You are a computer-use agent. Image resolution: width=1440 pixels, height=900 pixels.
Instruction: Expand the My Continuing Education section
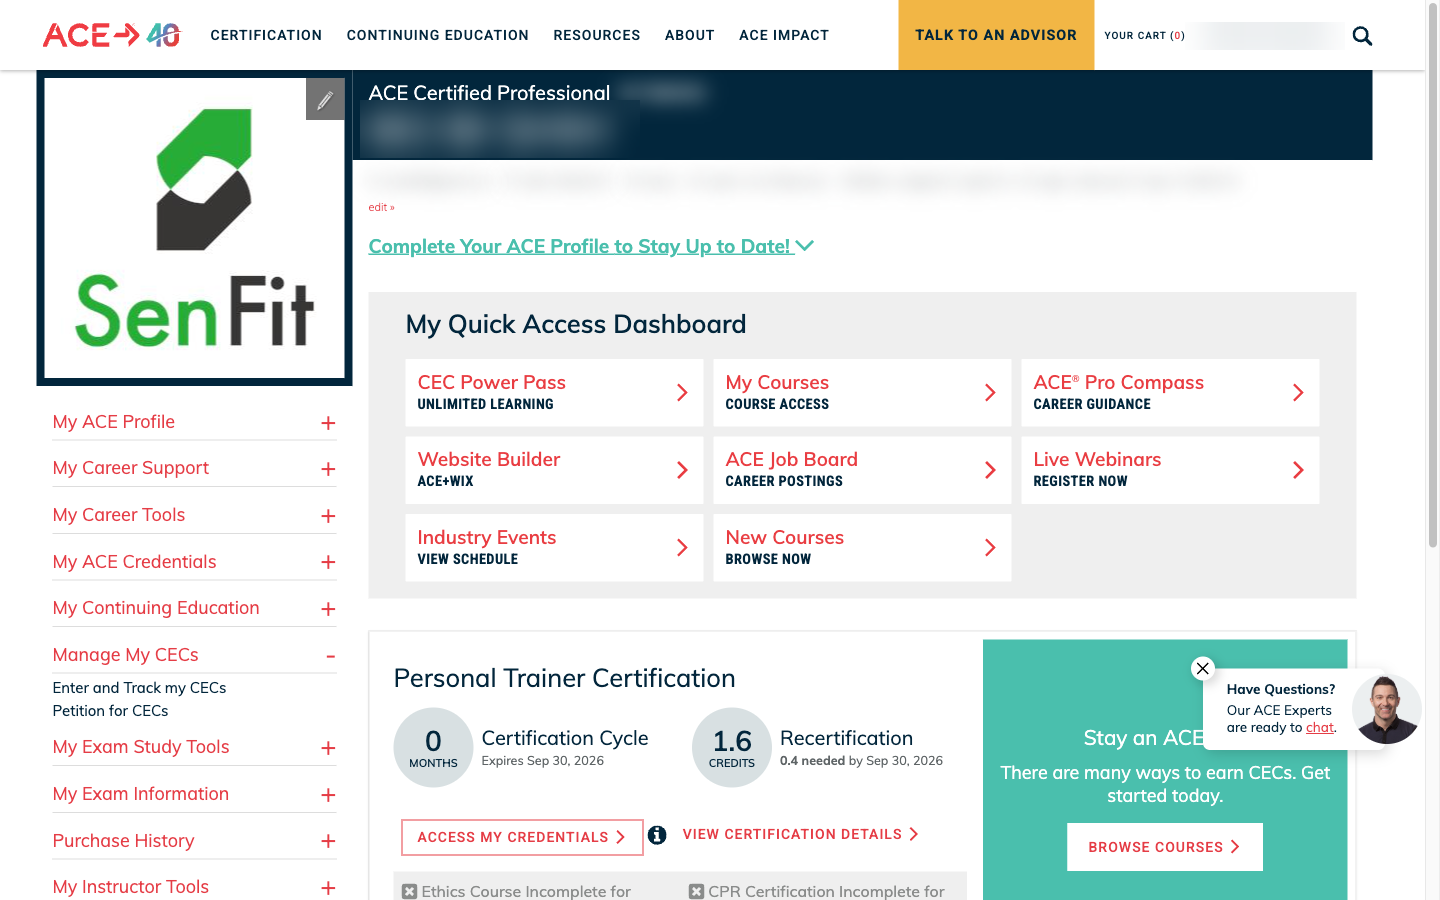328,609
